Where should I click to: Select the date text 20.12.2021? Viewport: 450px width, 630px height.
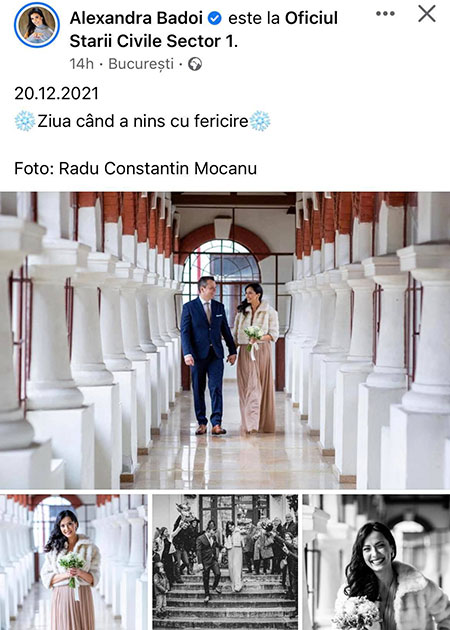point(57,93)
